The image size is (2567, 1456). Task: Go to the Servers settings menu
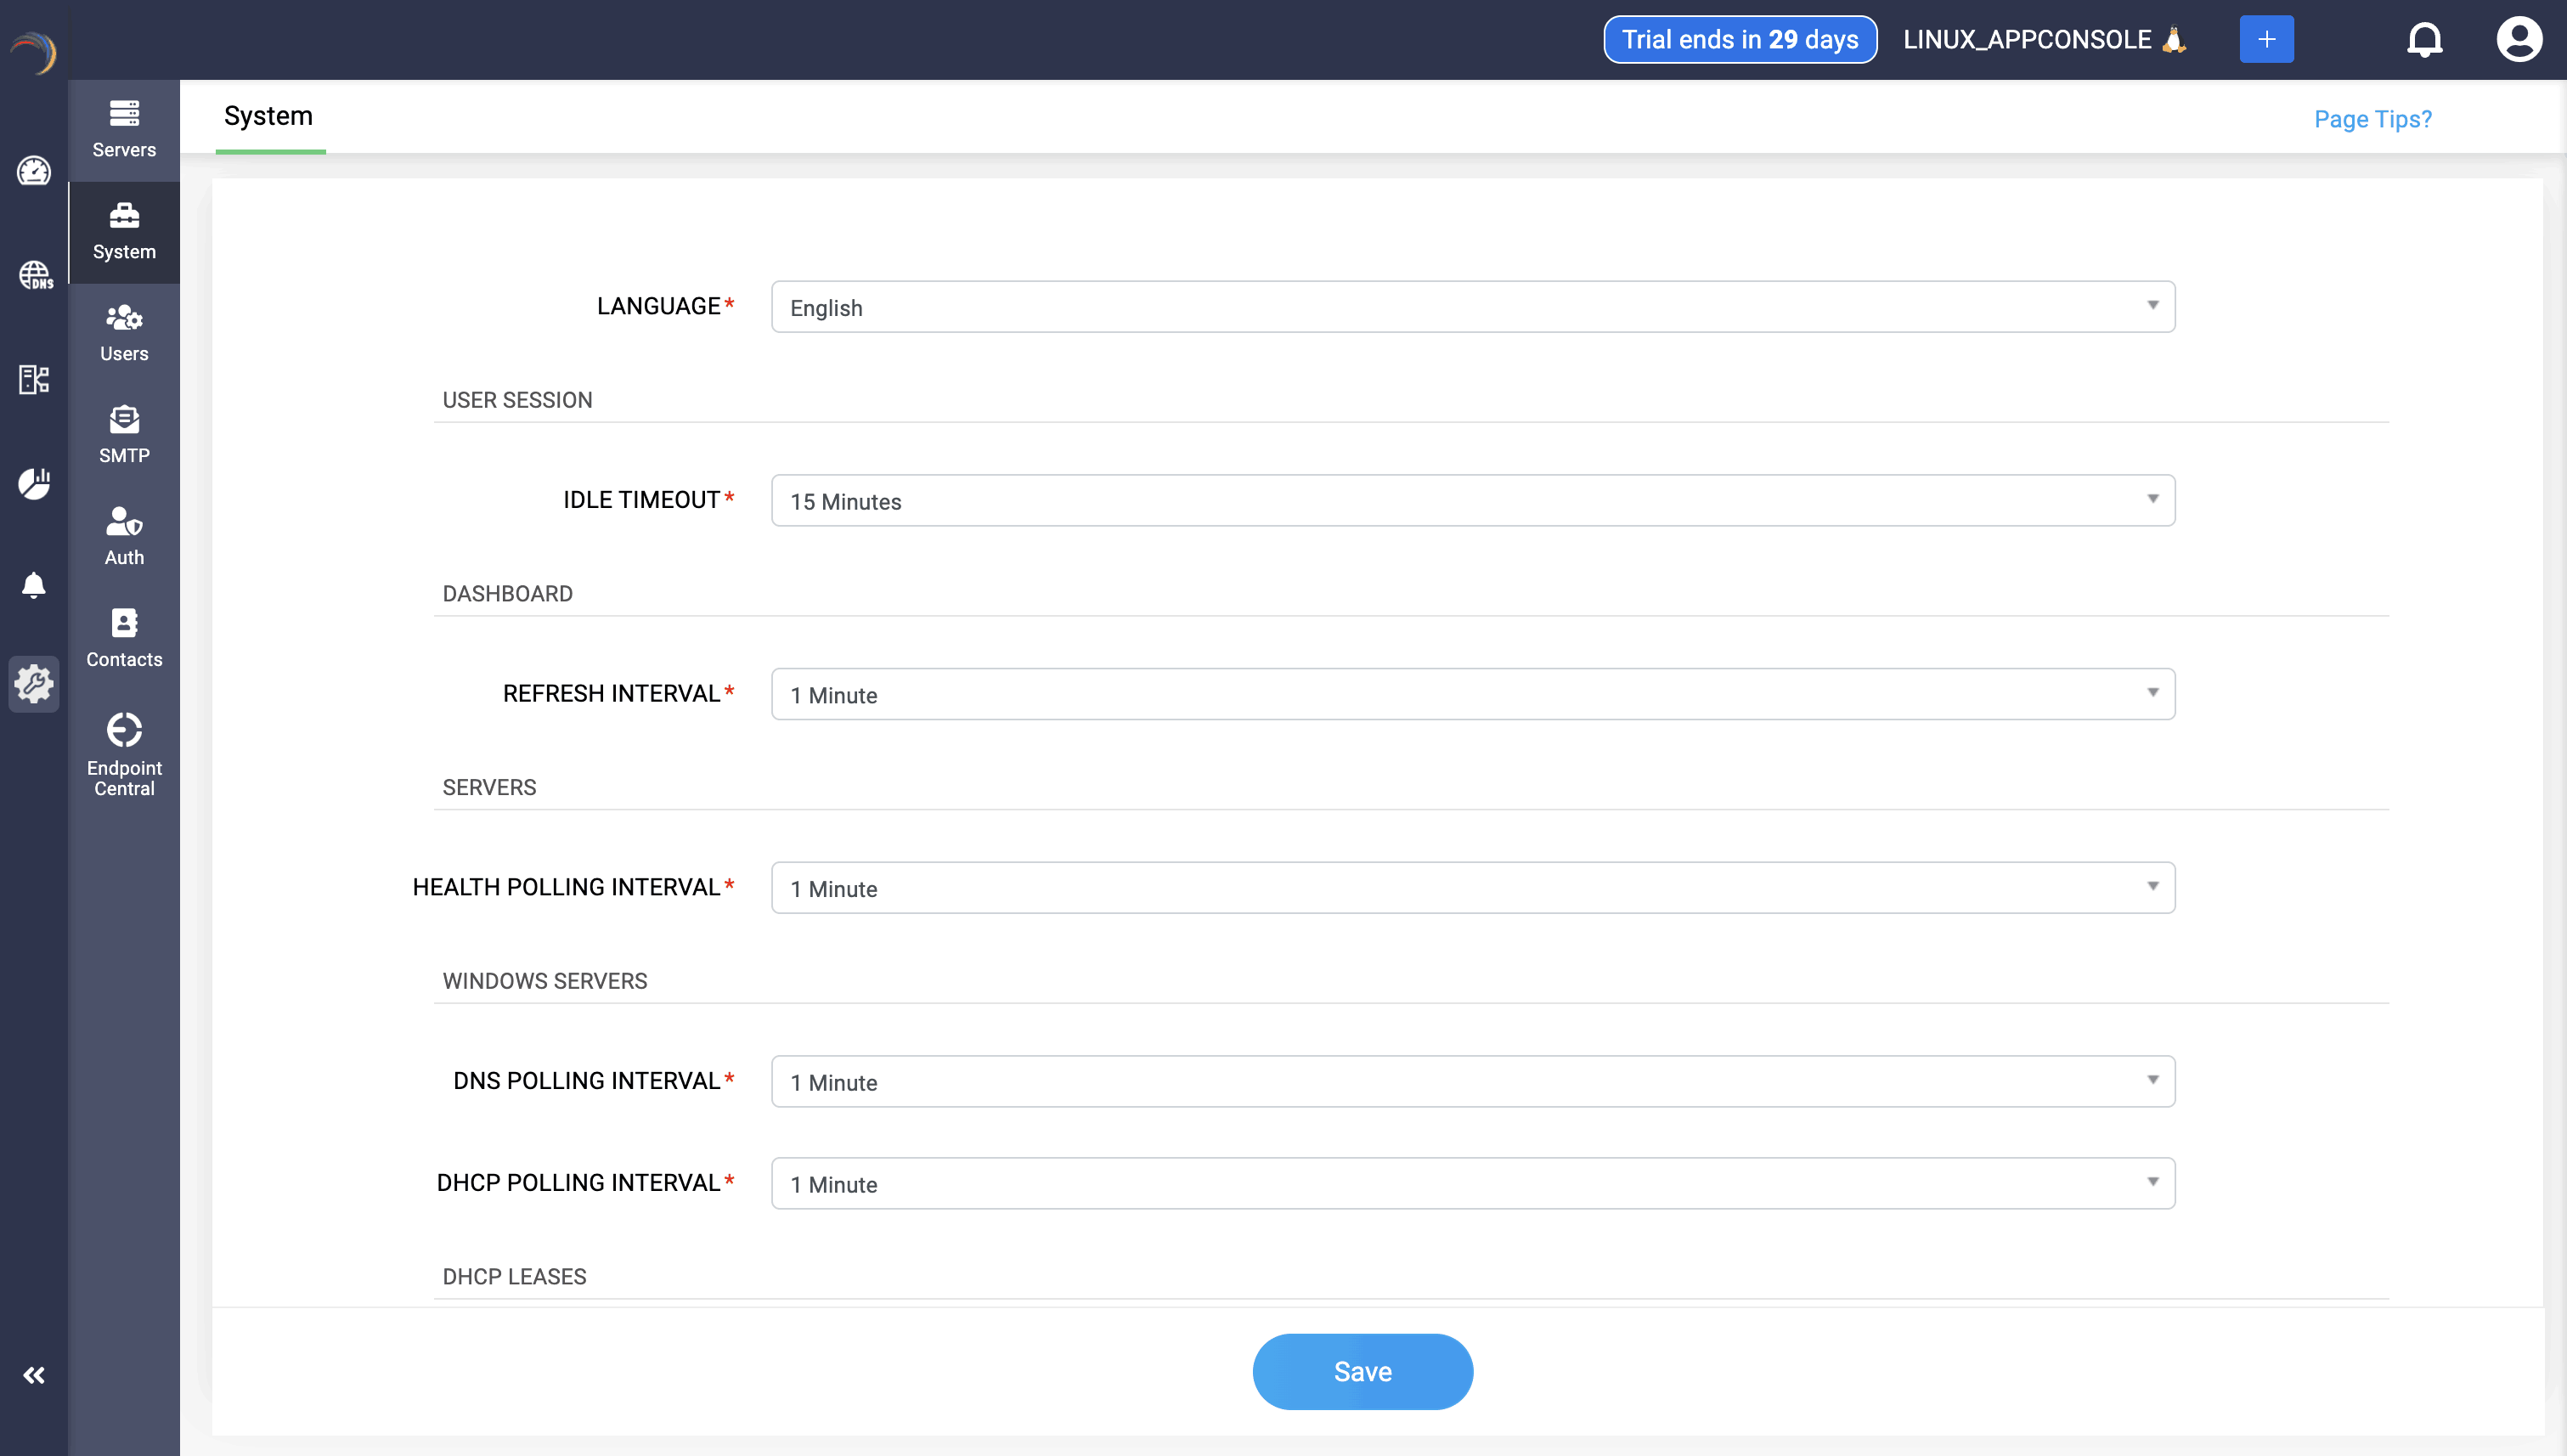[124, 130]
